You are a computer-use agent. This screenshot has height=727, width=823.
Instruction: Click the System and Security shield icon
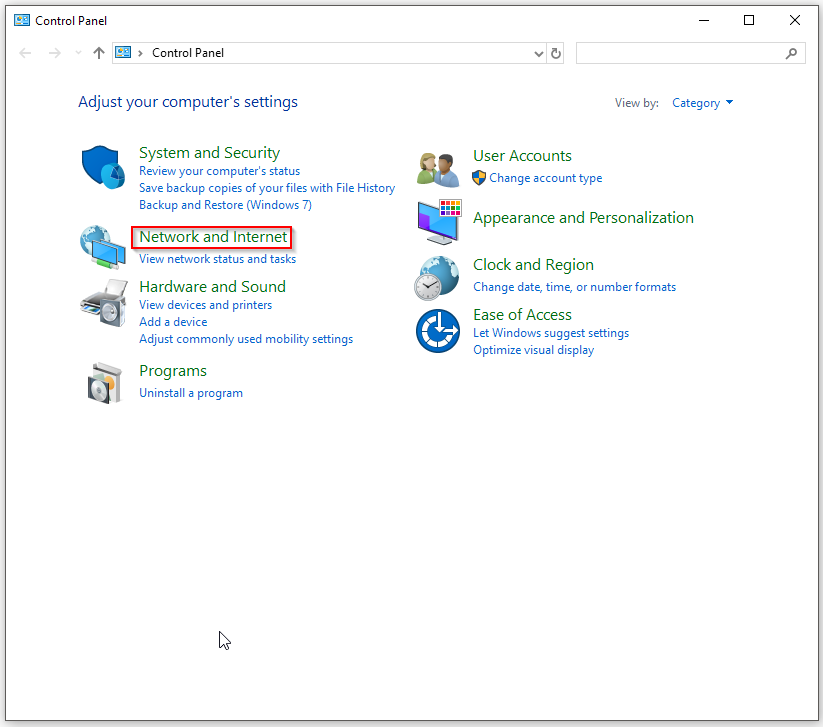coord(101,167)
